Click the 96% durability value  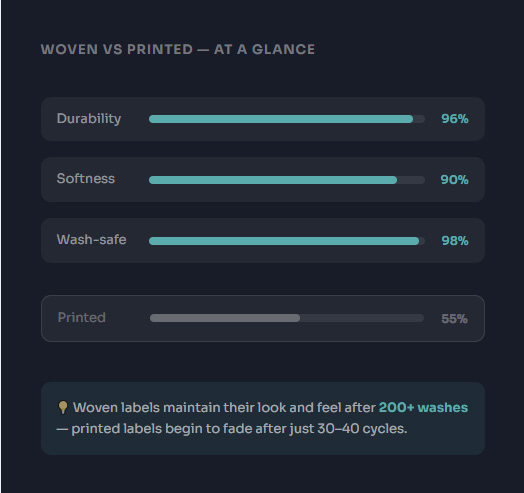pos(454,119)
